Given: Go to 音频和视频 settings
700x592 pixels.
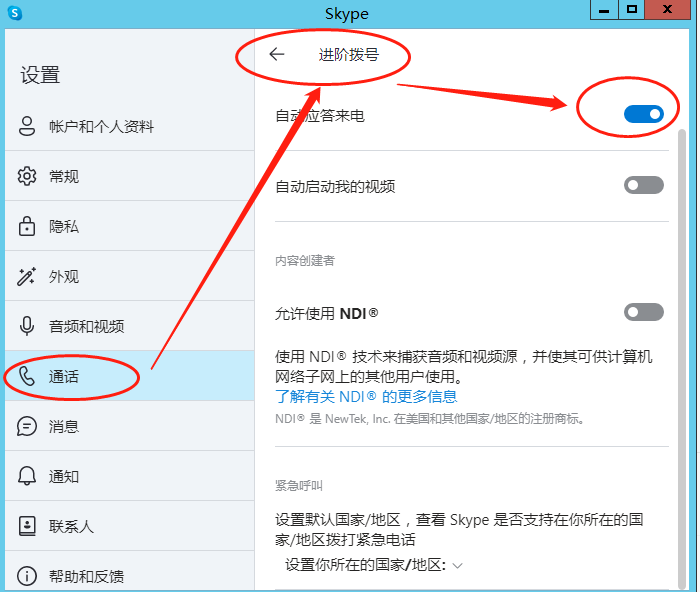Looking at the screenshot, I should 129,326.
